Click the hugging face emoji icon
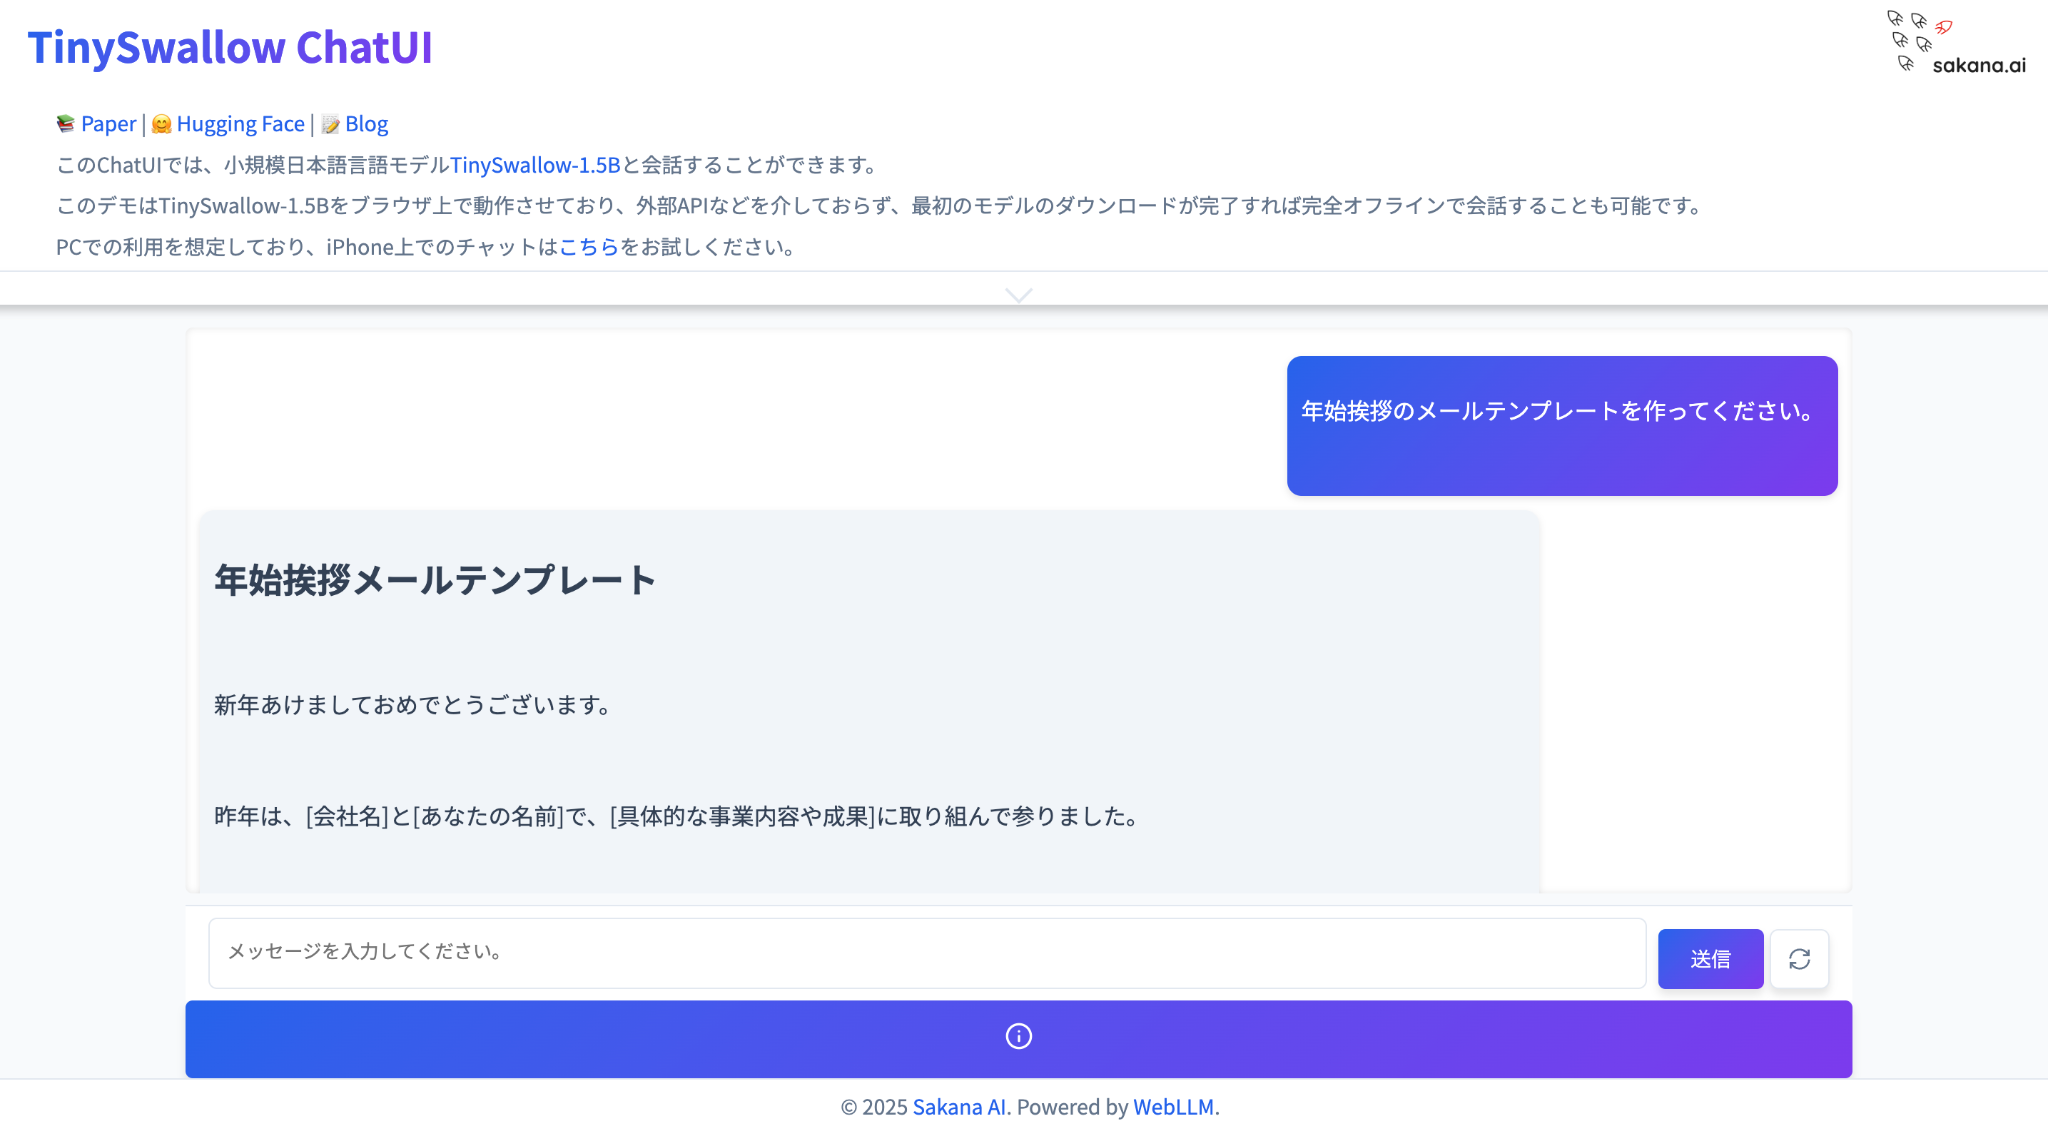This screenshot has width=2048, height=1129. [161, 124]
